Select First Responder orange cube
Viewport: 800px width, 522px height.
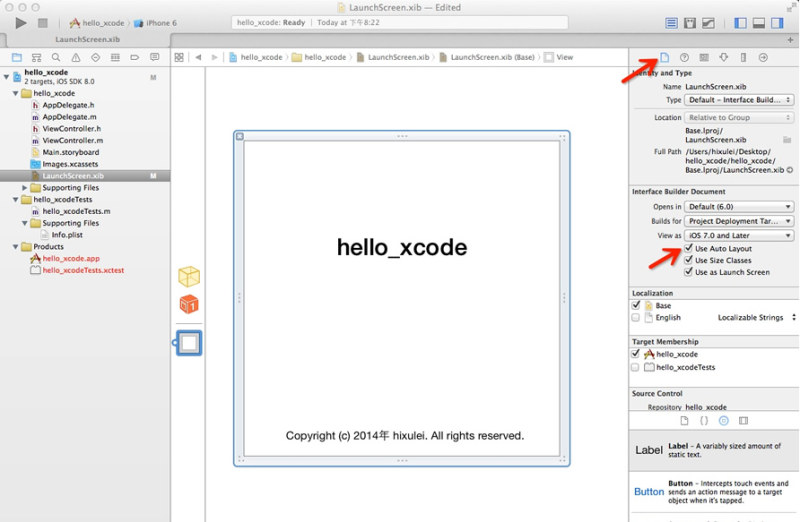click(189, 305)
